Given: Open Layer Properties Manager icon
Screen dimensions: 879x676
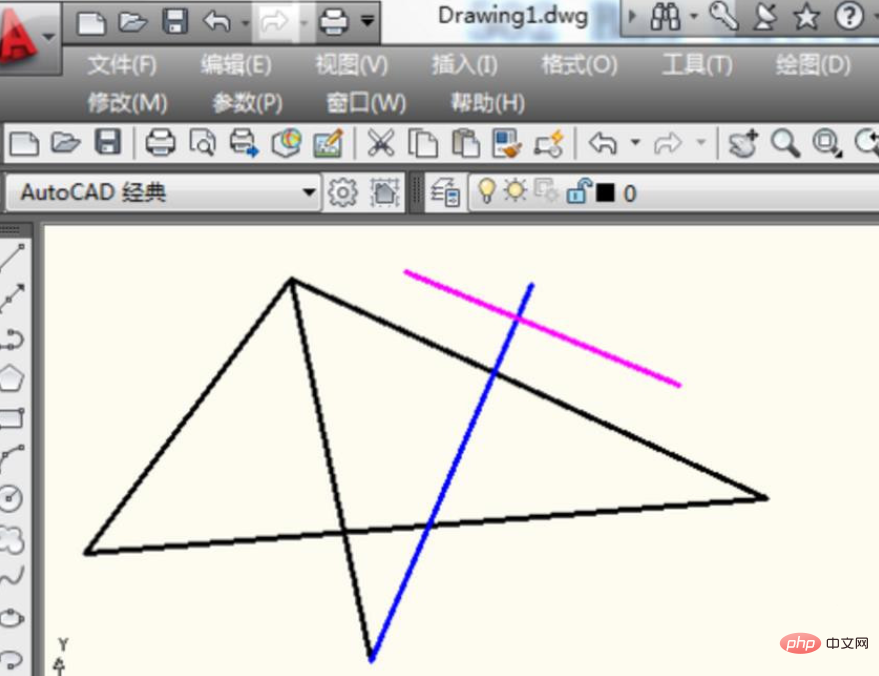Looking at the screenshot, I should (x=445, y=193).
